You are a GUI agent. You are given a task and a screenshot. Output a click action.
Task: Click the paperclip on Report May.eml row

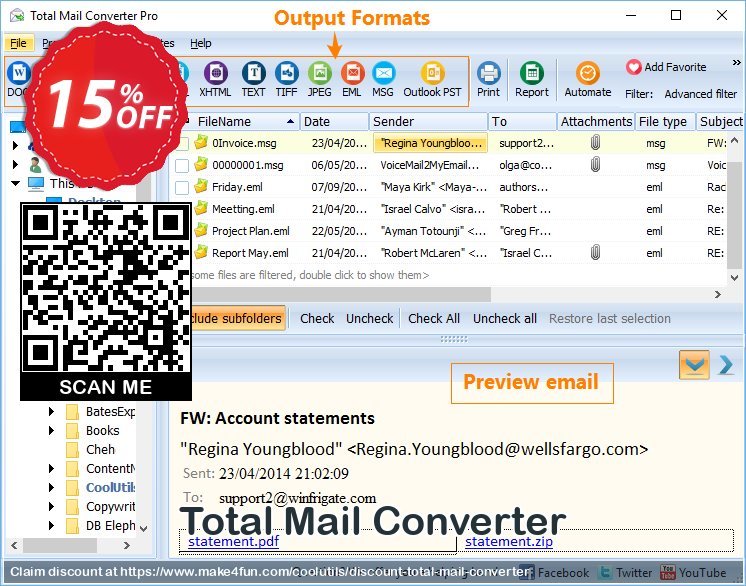point(595,253)
